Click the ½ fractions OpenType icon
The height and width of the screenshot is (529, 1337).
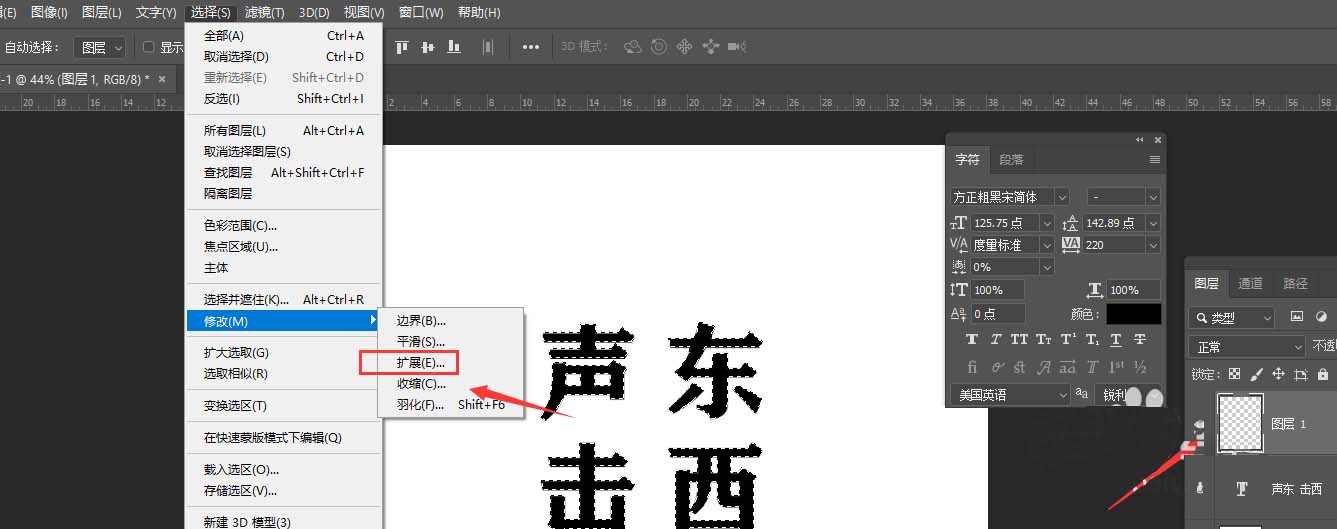[1140, 367]
